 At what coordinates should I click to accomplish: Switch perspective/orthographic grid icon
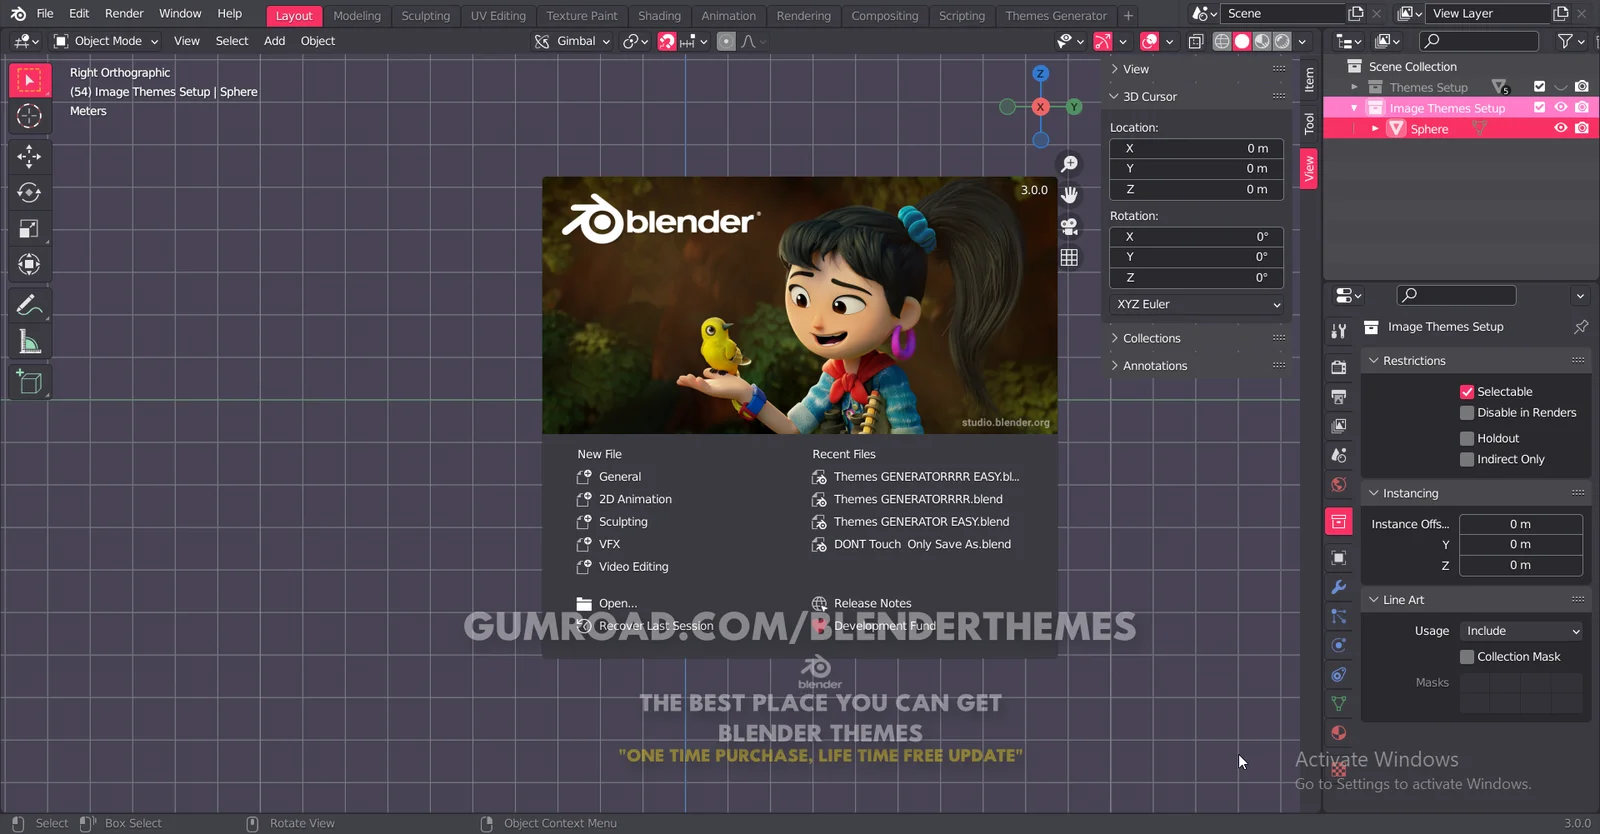coord(1069,257)
